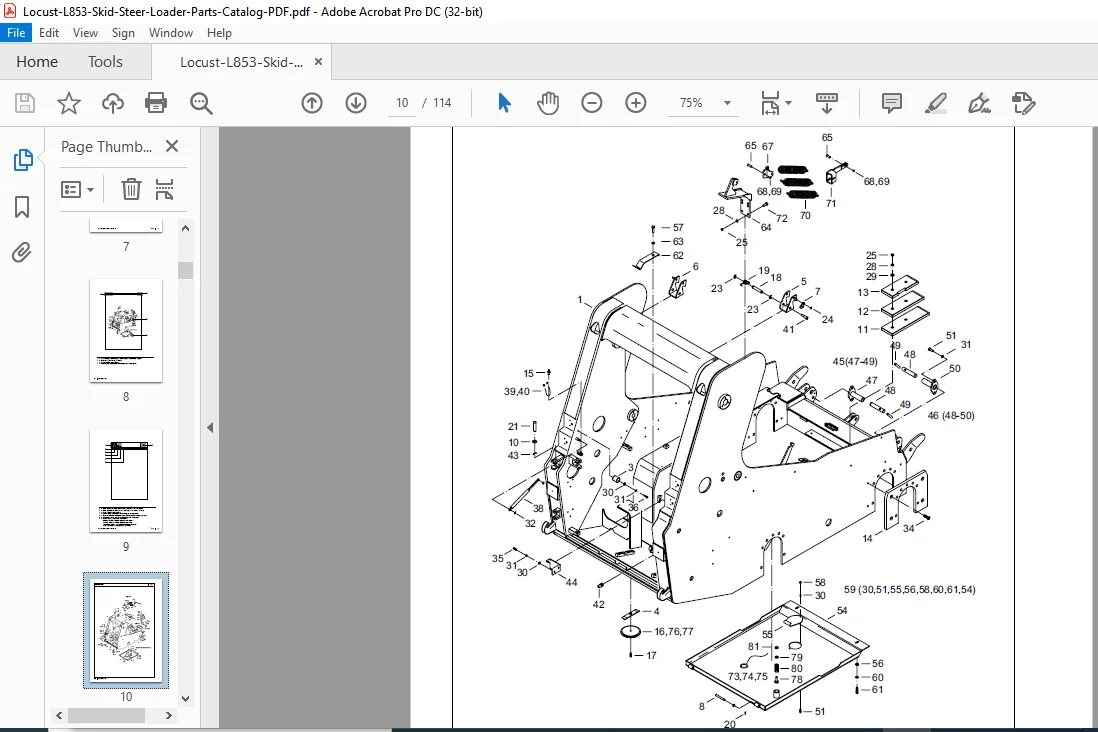Click the '39,40' part callout
Screen dimensions: 1098x732
[x=517, y=392]
